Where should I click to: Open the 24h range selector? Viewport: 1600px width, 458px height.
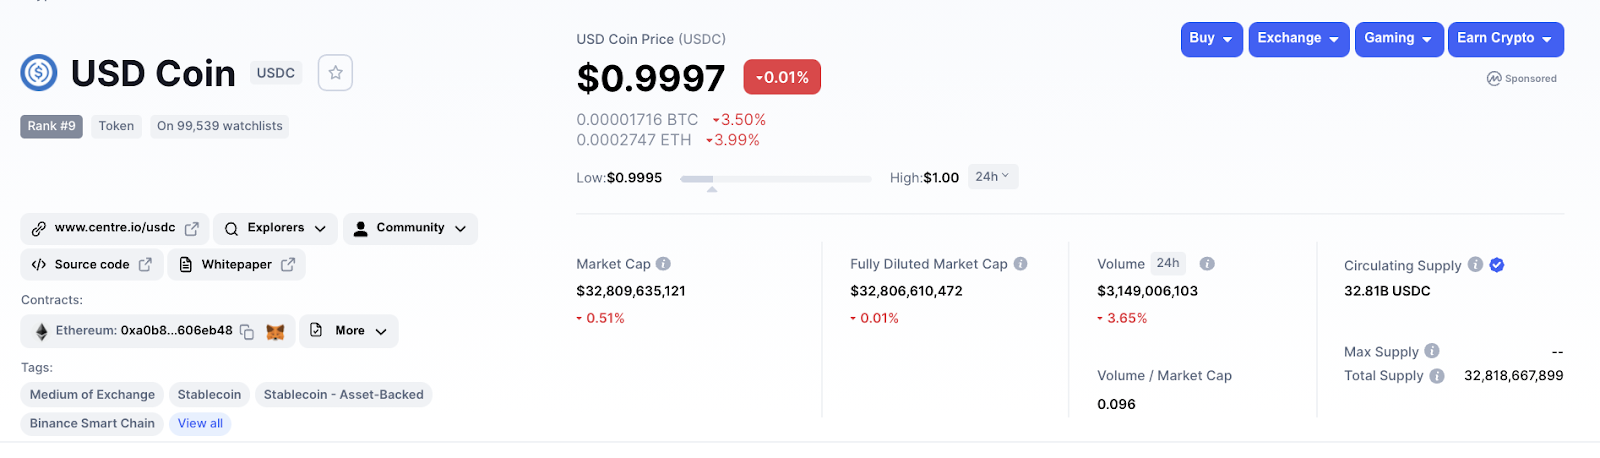993,177
